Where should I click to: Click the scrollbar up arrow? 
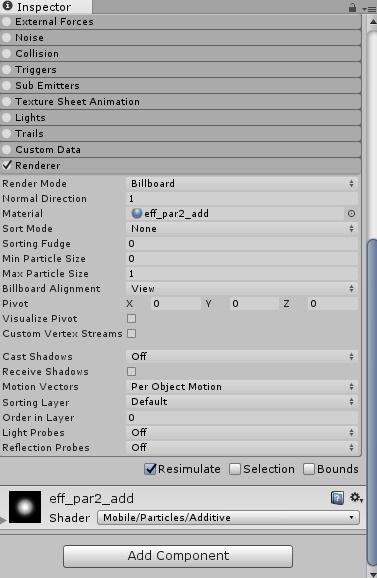(372, 22)
